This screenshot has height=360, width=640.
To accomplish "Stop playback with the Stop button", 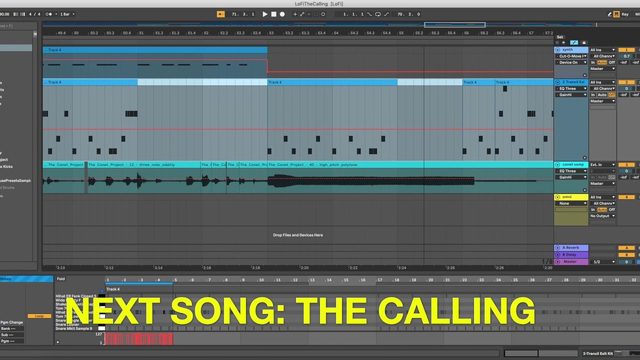I will click(273, 14).
